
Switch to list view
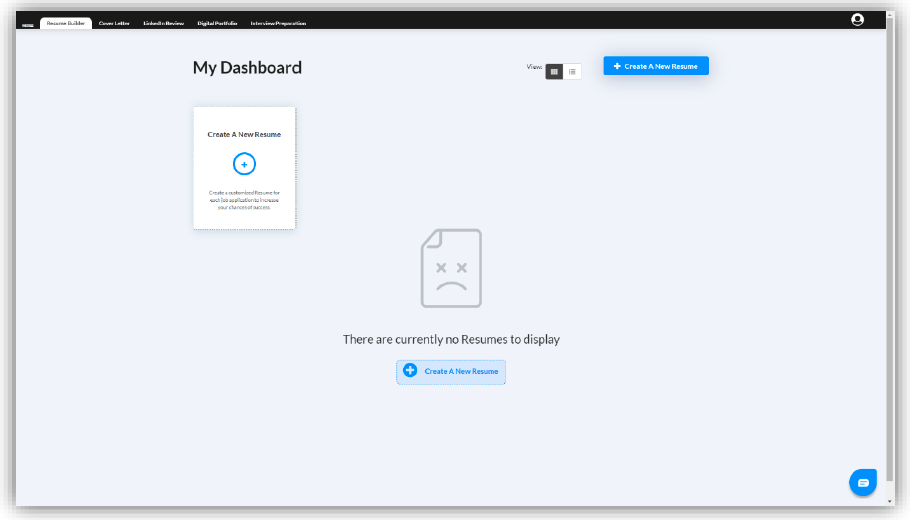coord(572,71)
